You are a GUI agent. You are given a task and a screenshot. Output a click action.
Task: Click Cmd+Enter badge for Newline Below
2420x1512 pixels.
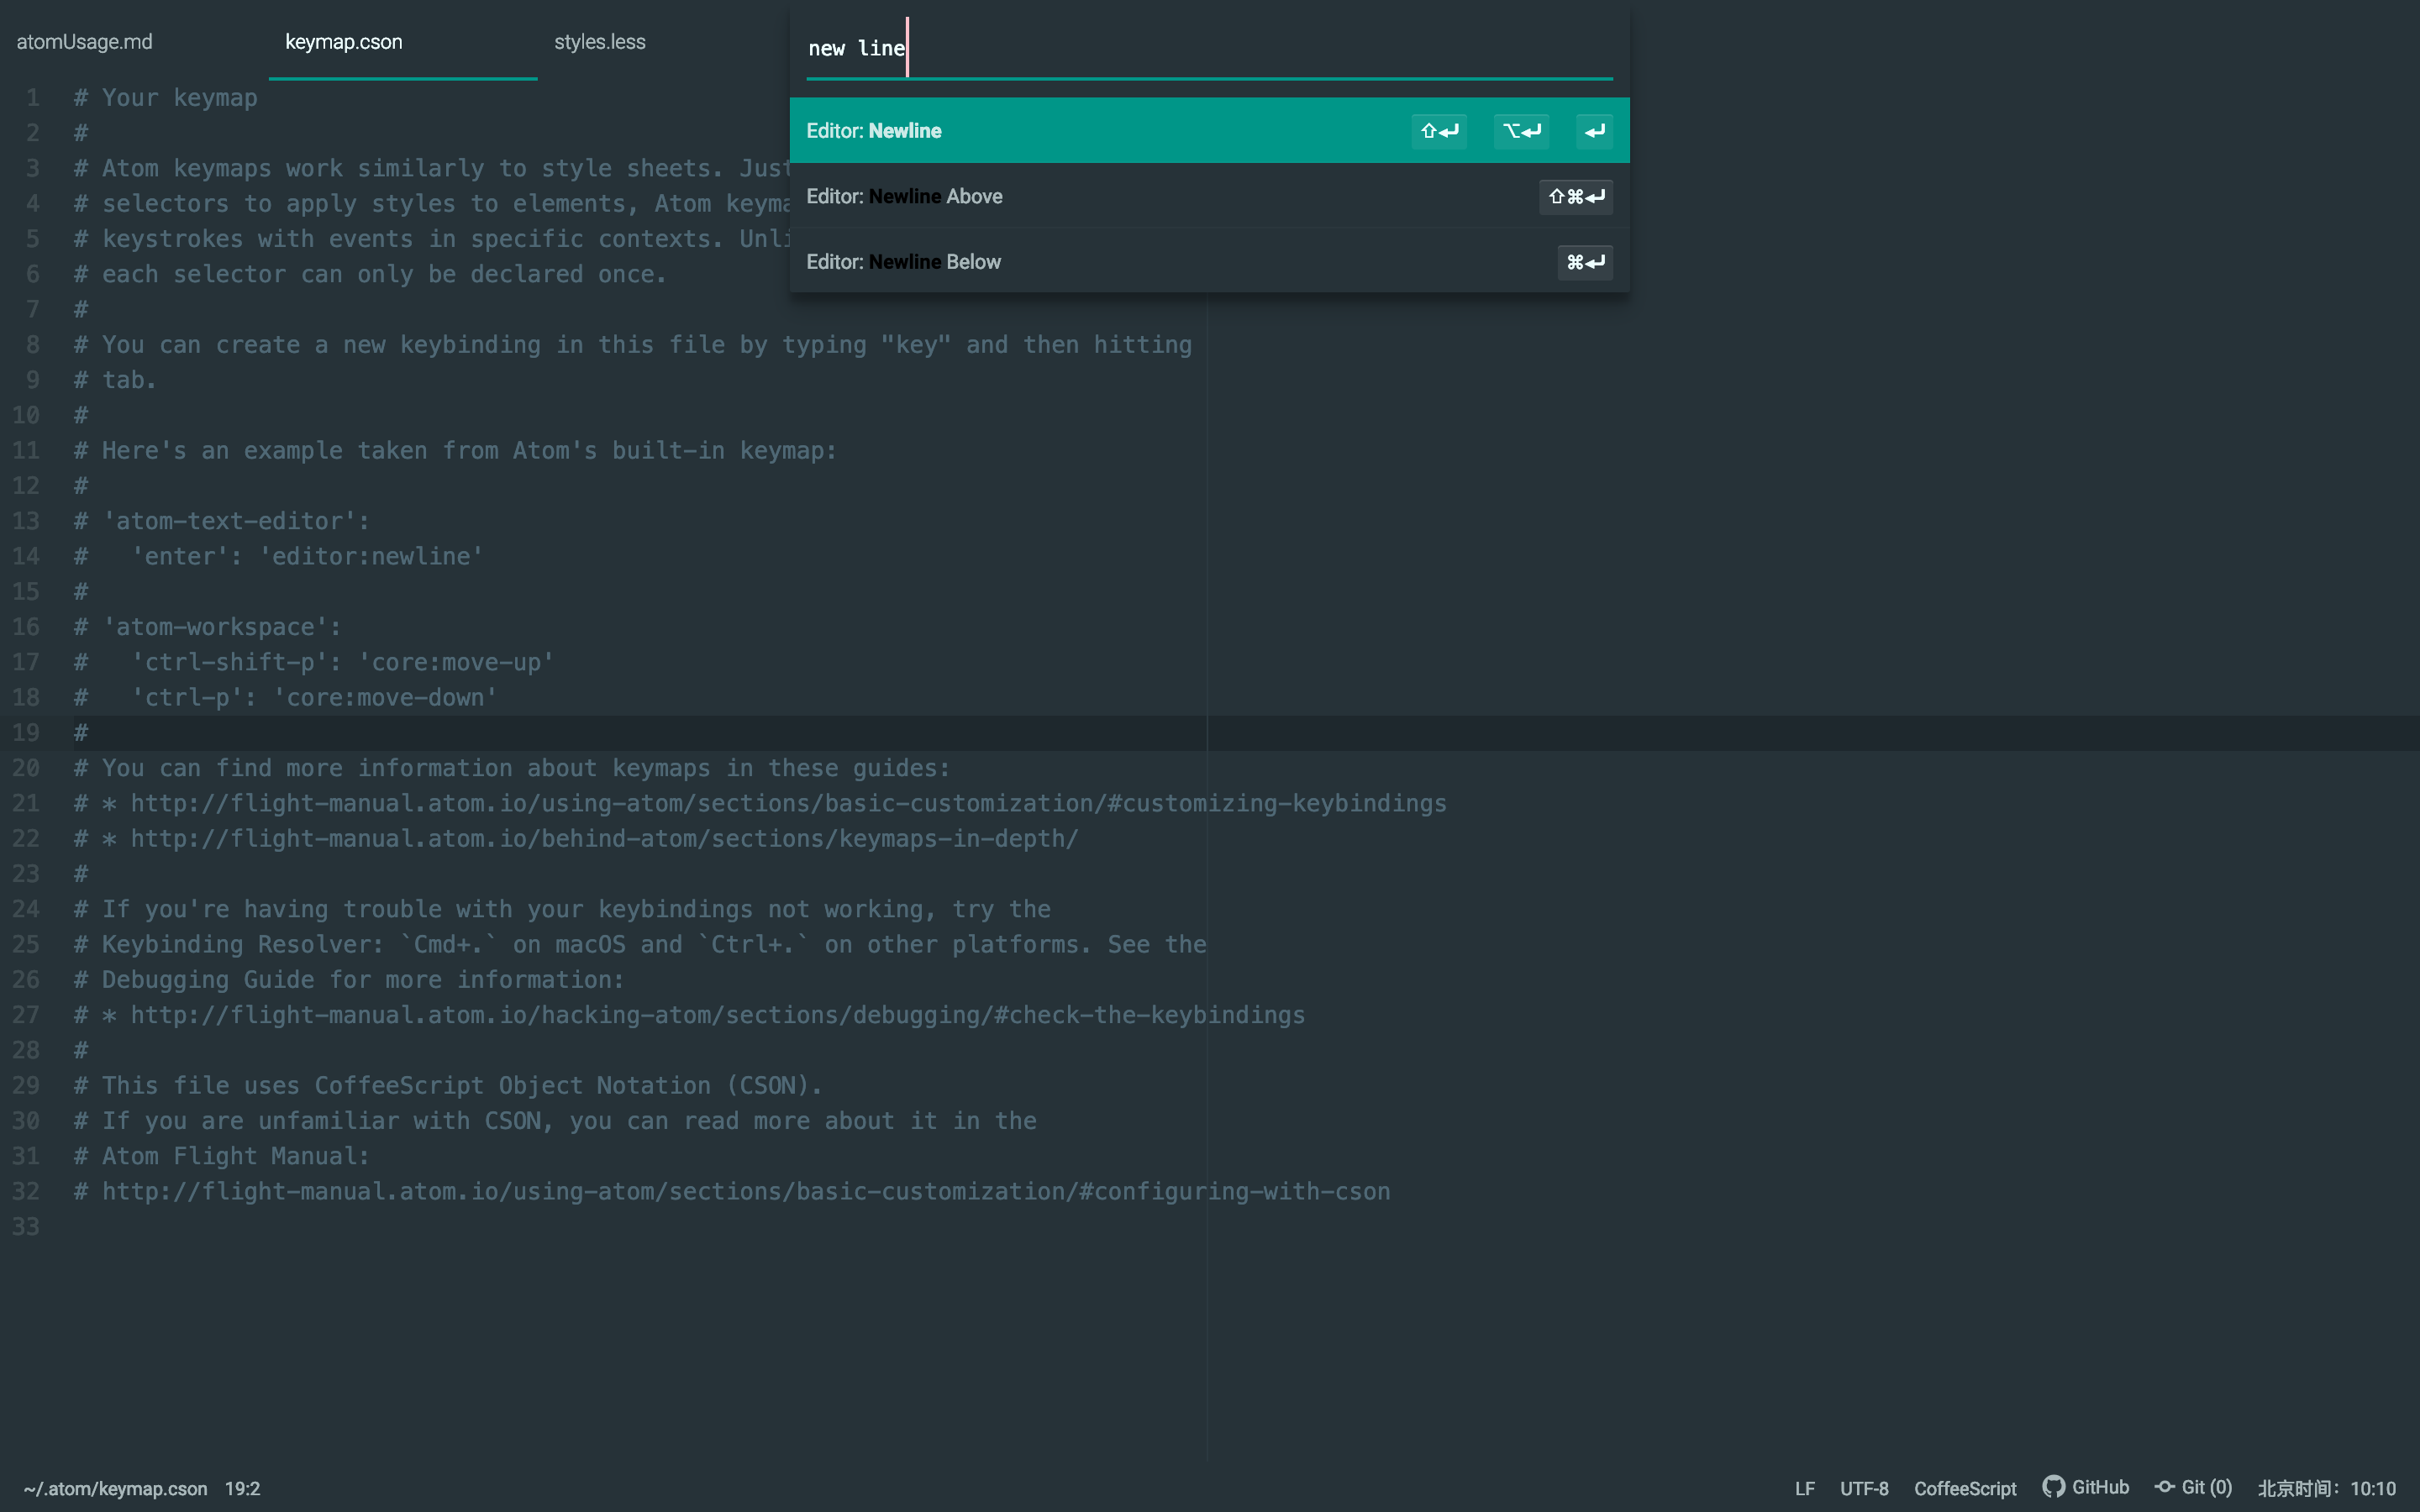(x=1584, y=262)
